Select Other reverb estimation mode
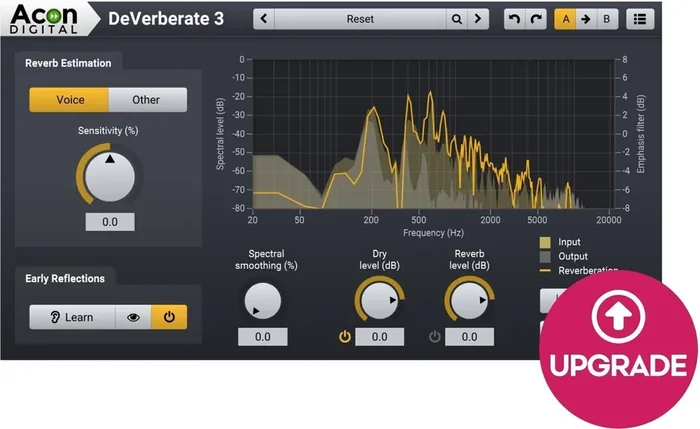 (x=147, y=100)
